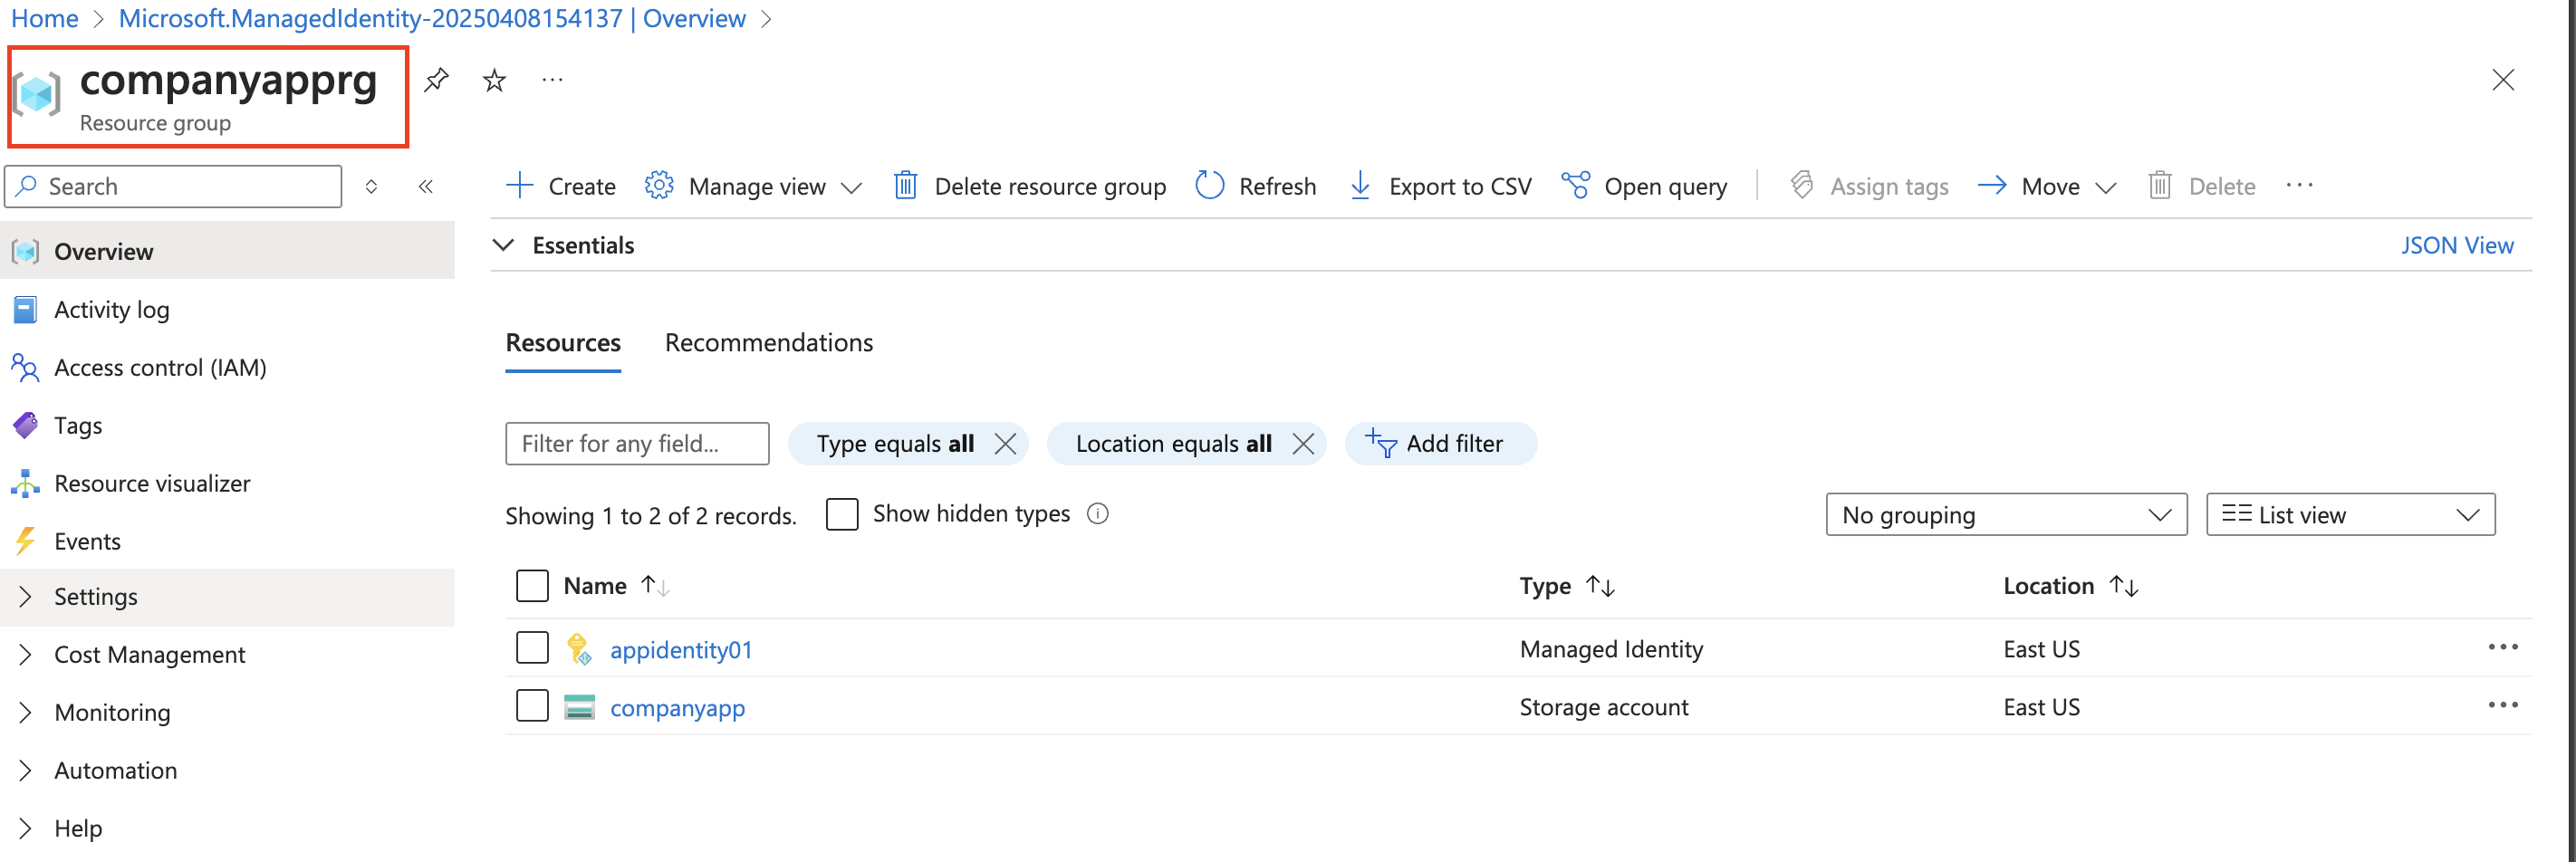
Task: Focus the Filter for any field input
Action: click(637, 444)
